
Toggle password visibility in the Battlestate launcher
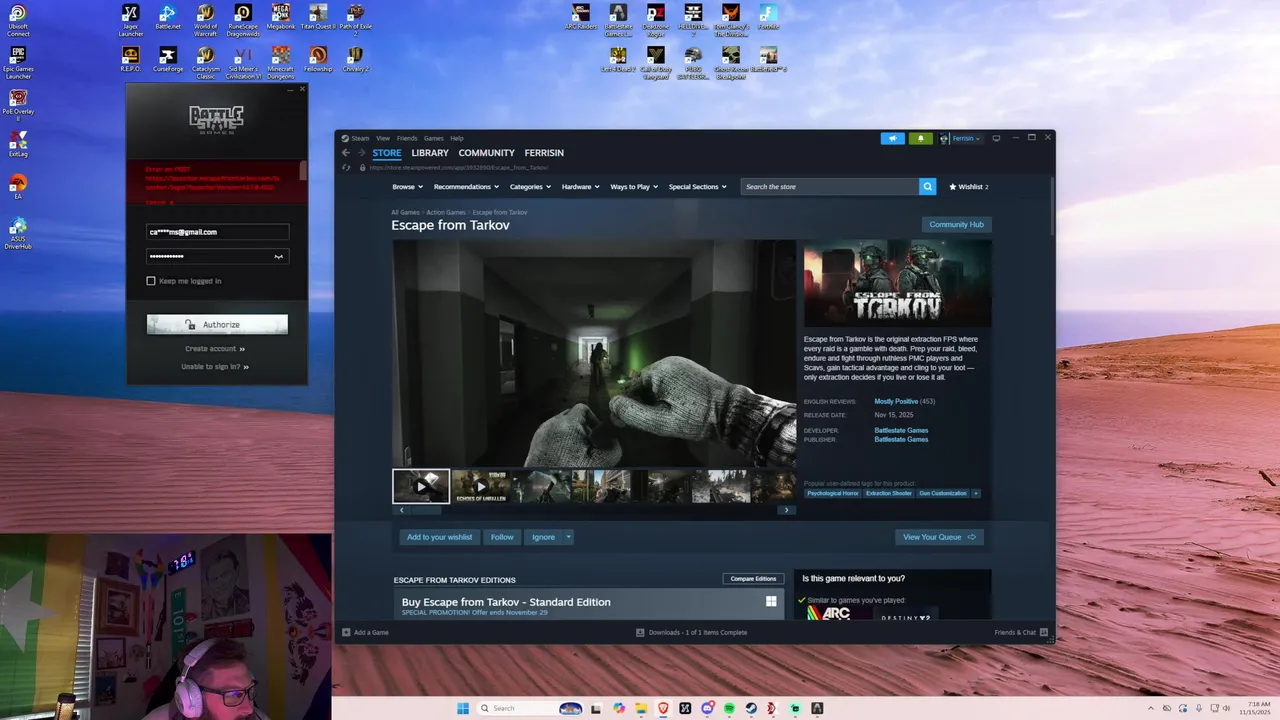(279, 257)
